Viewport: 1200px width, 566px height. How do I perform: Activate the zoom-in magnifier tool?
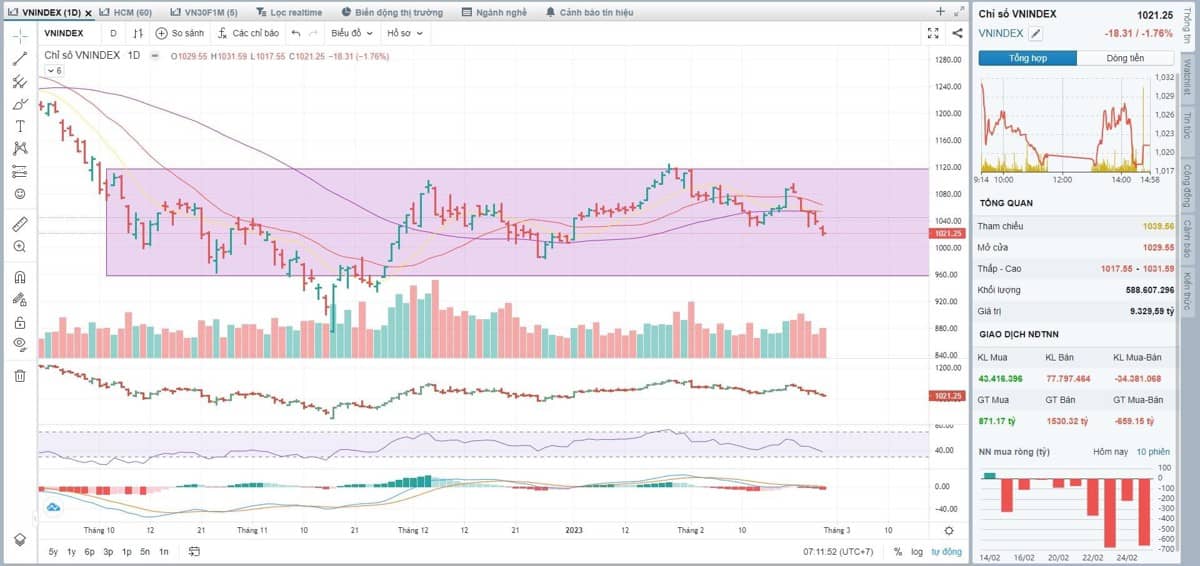point(19,246)
